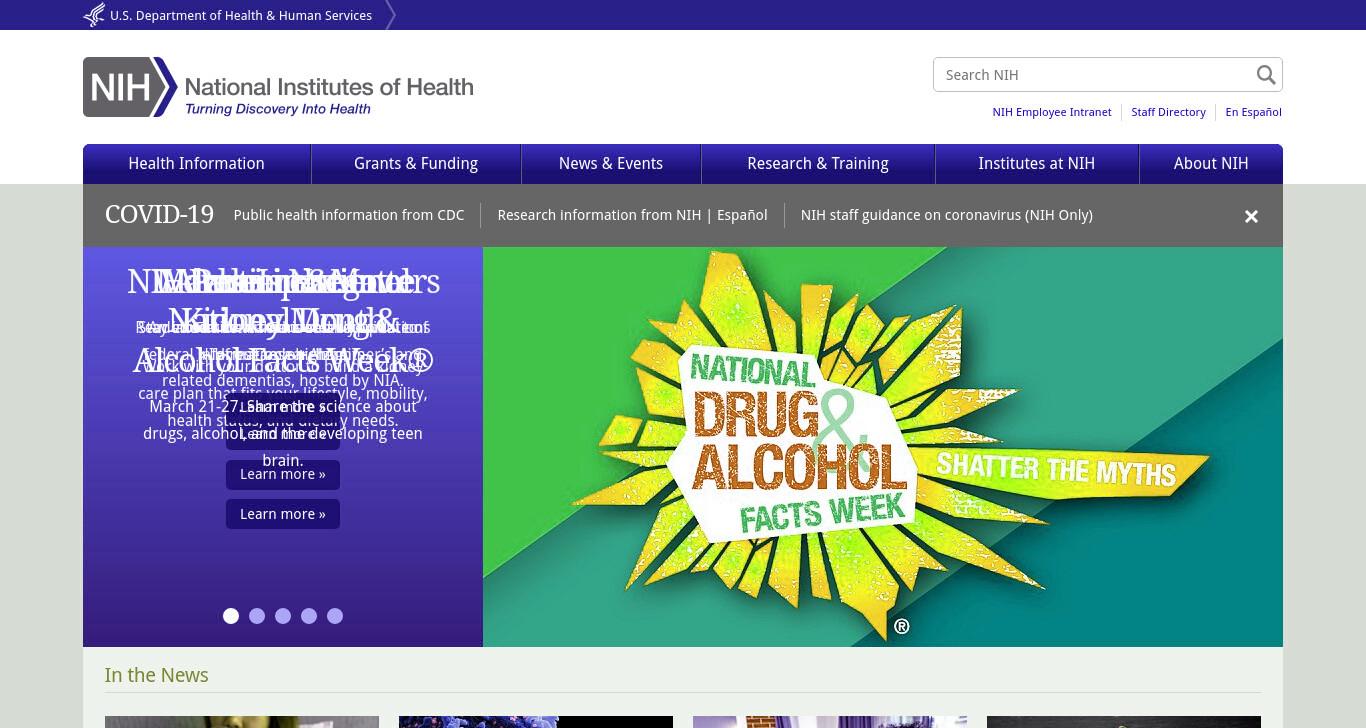Click the bottom Learn more button

pyautogui.click(x=283, y=514)
